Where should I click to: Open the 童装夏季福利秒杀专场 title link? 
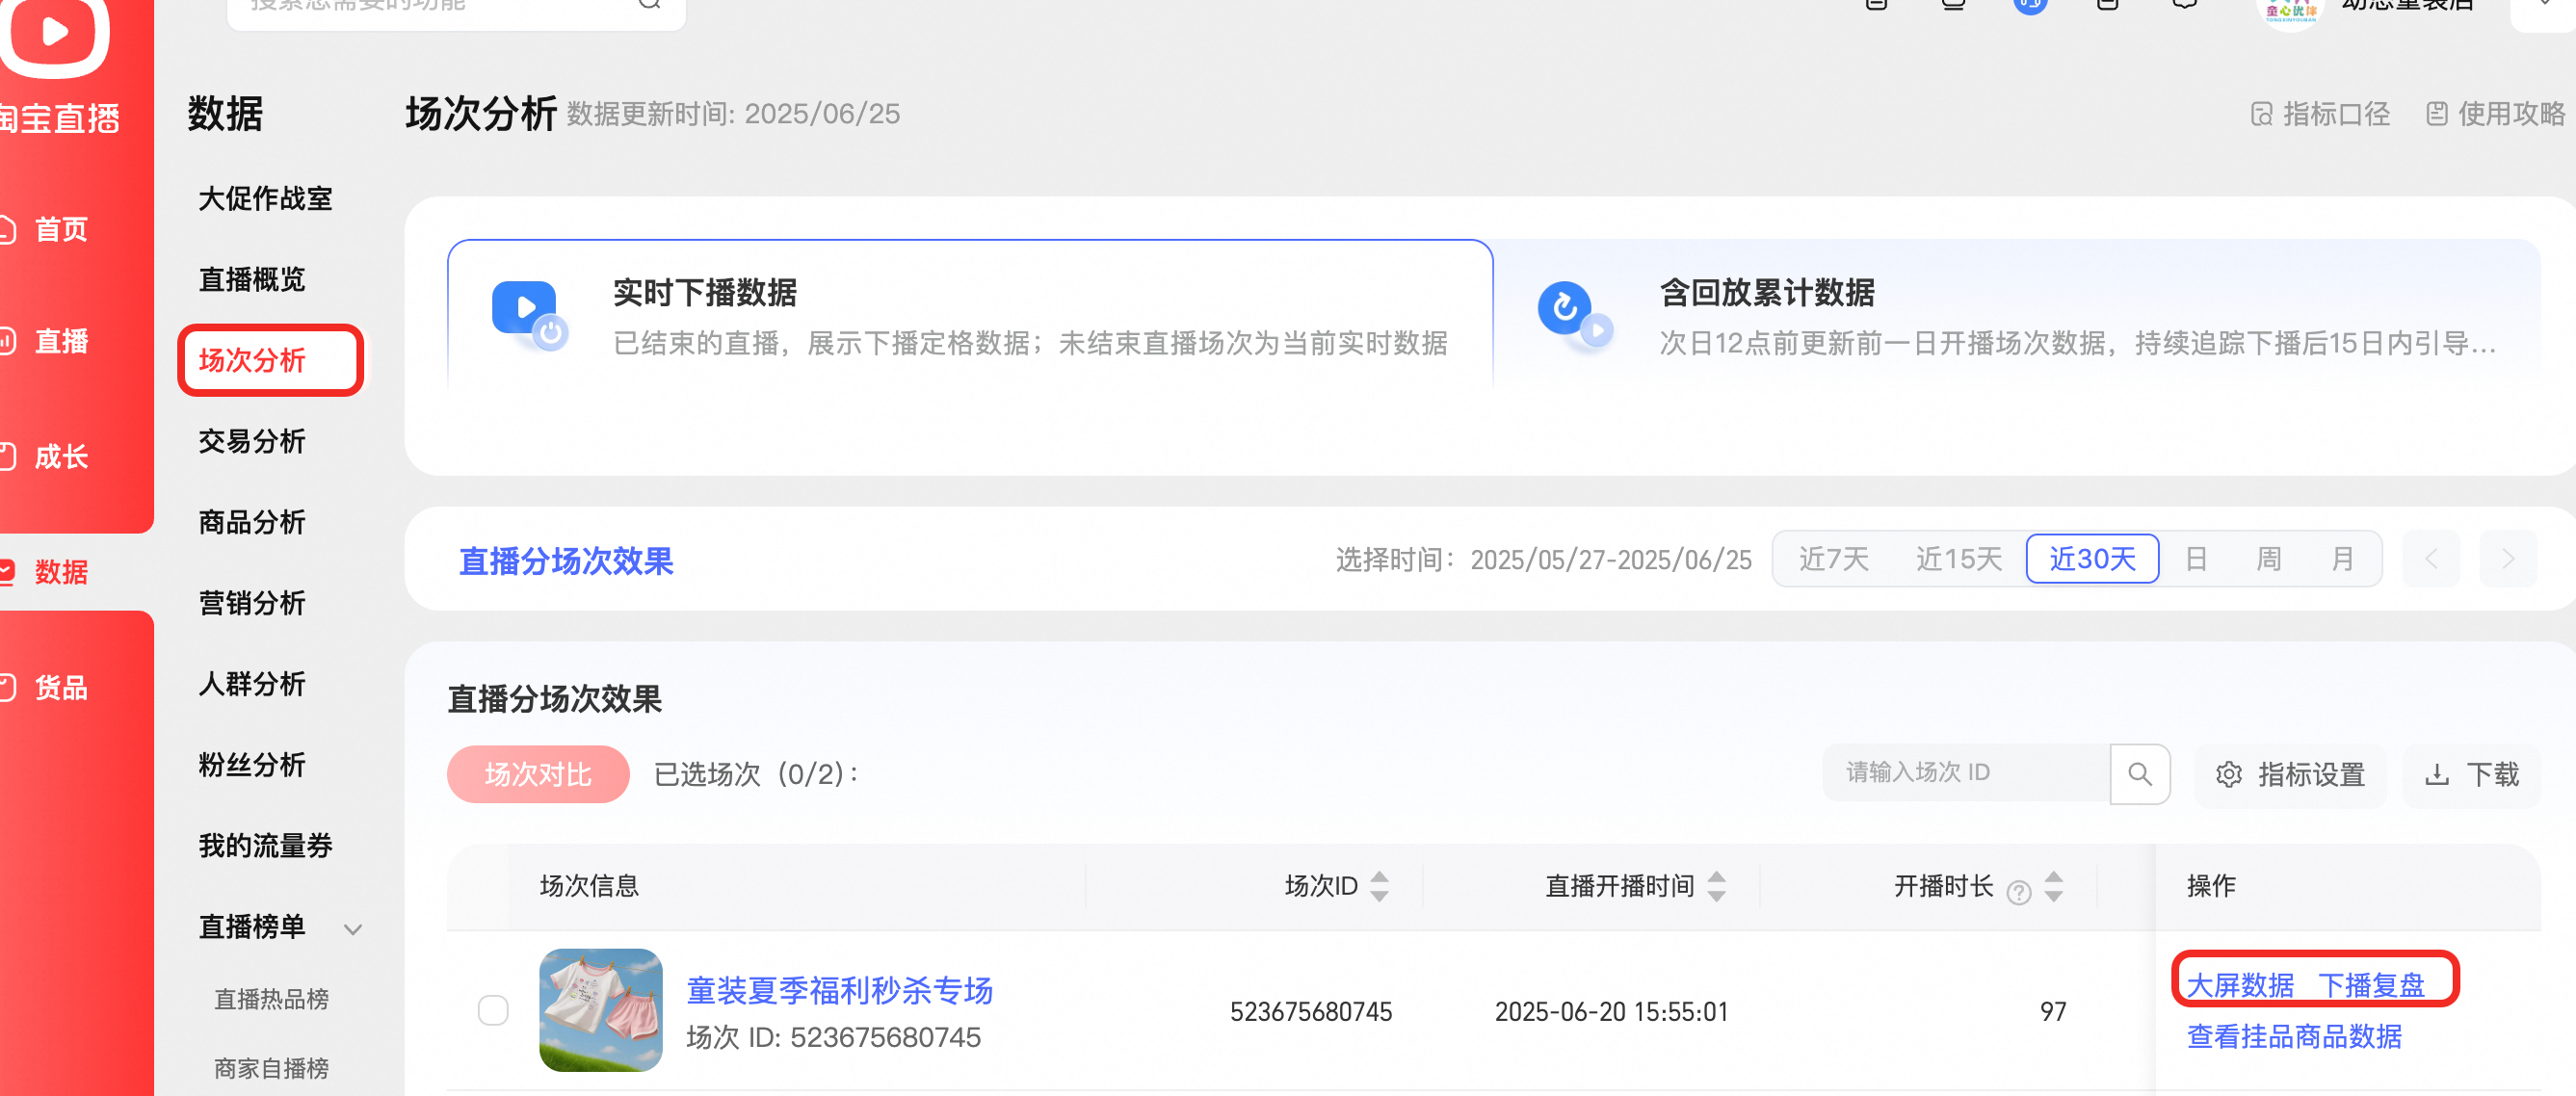click(x=839, y=990)
